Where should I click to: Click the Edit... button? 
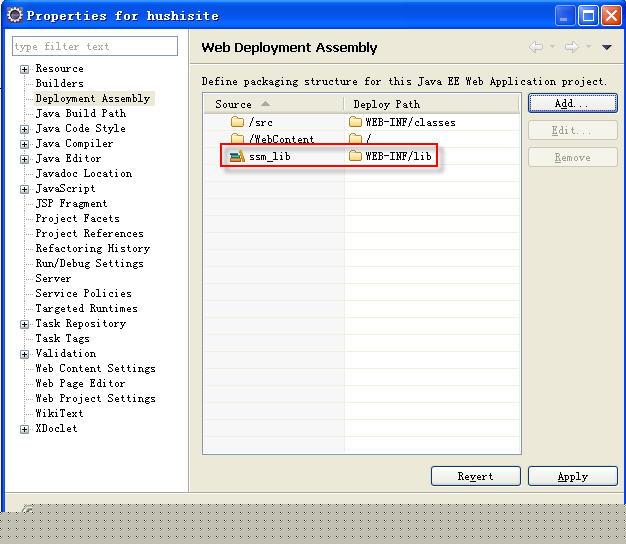pos(573,131)
